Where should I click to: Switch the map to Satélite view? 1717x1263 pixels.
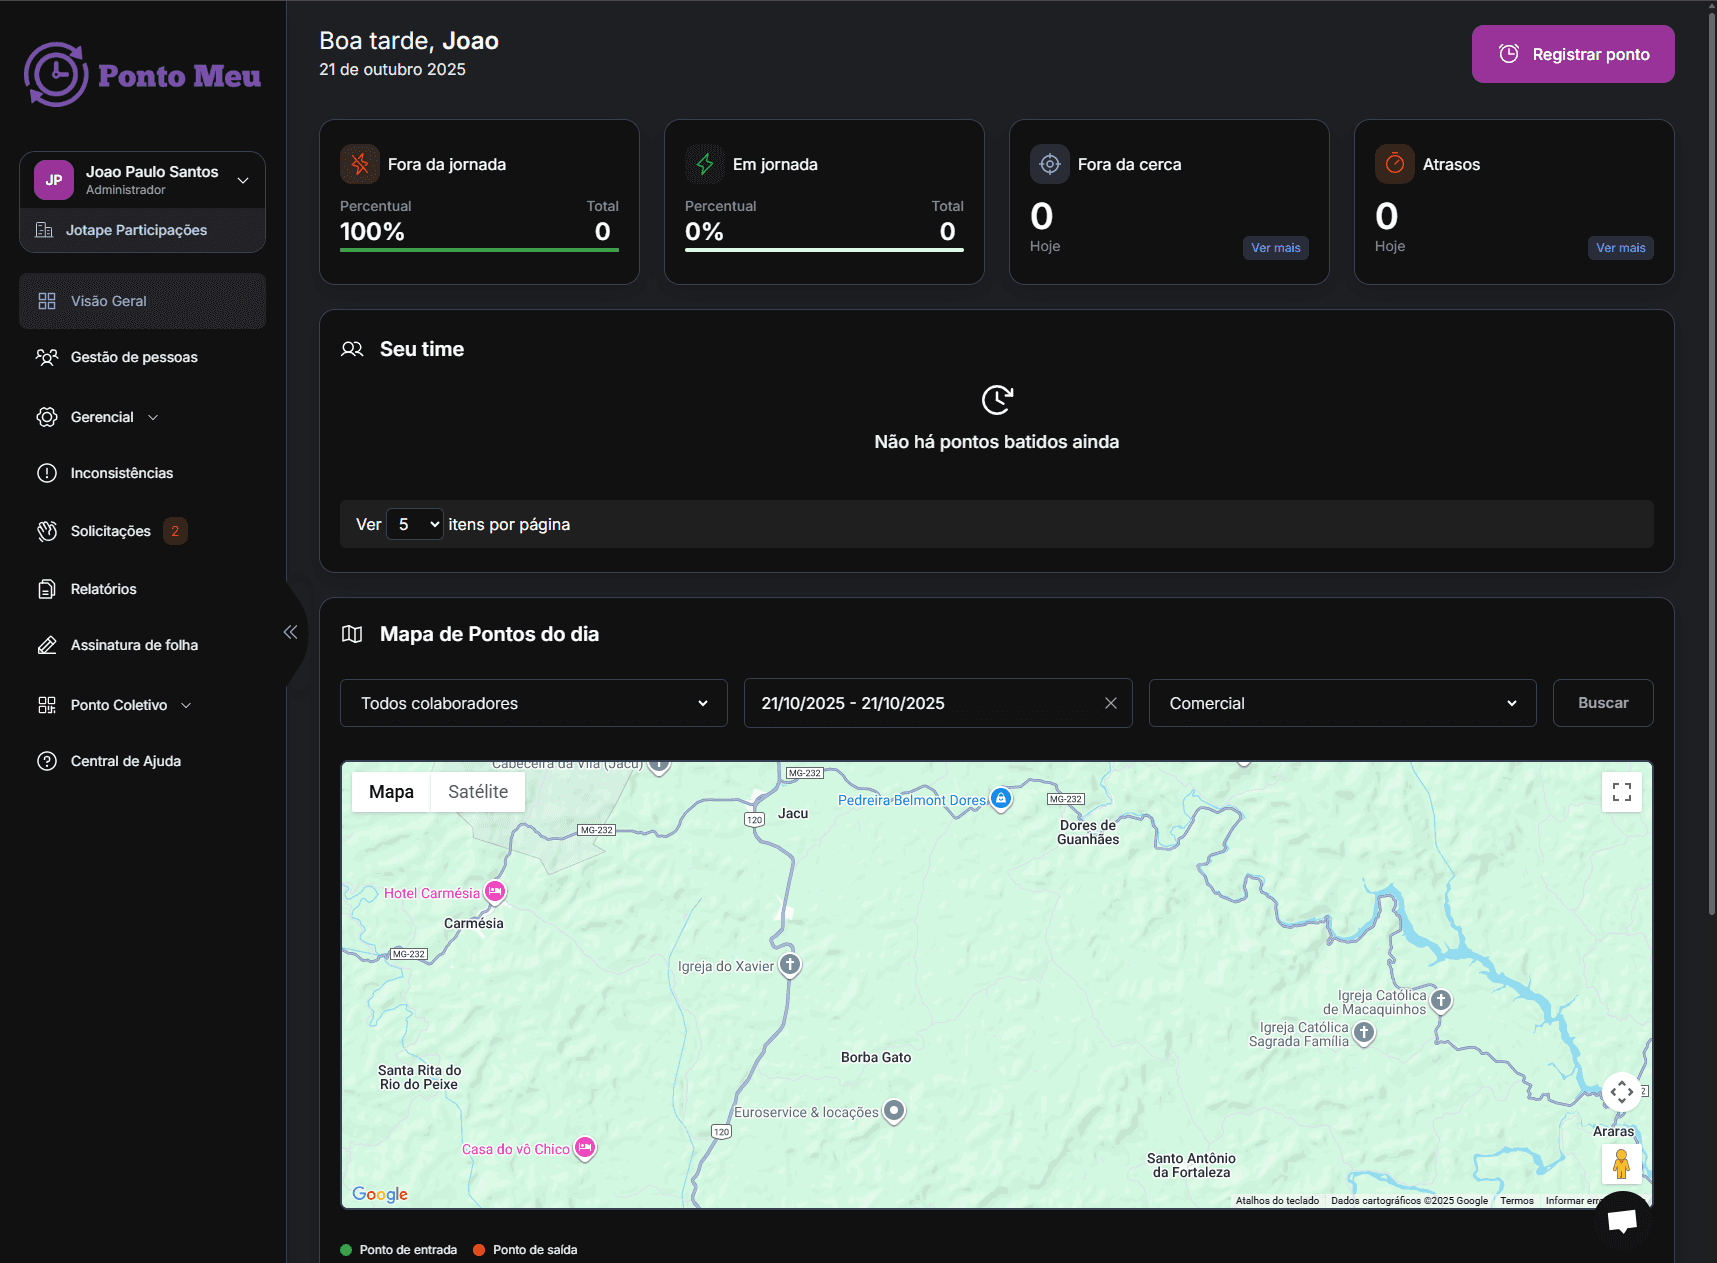[477, 791]
